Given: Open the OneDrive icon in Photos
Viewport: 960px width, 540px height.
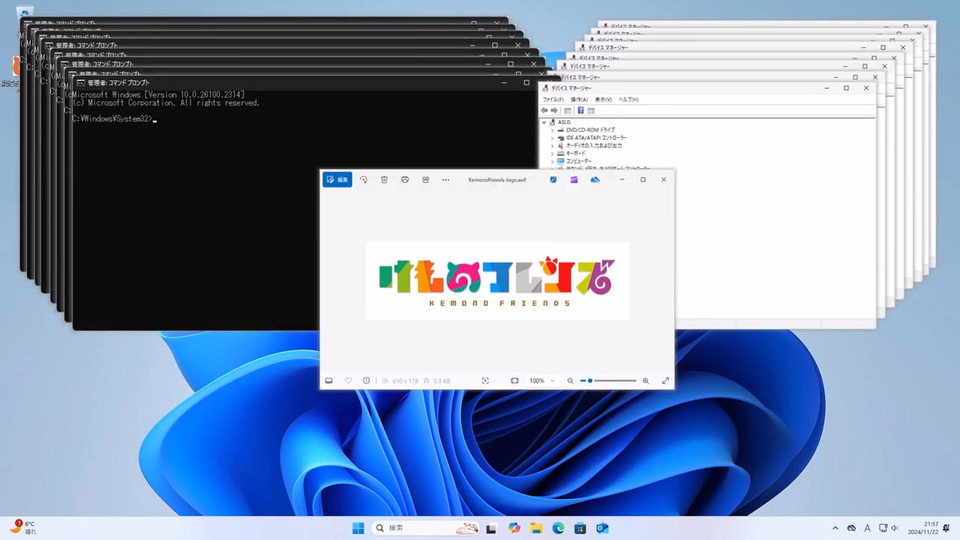Looking at the screenshot, I should click(595, 180).
